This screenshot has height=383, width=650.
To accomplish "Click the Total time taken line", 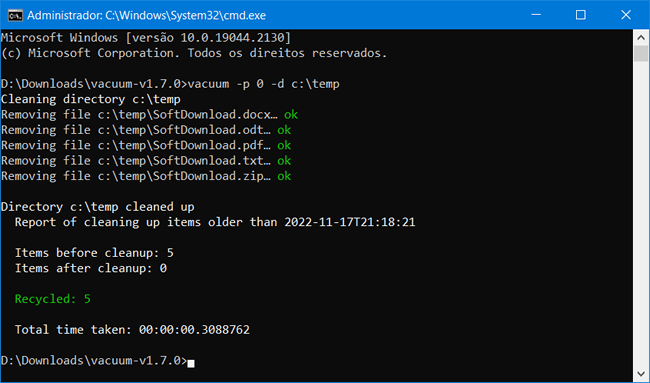I will pyautogui.click(x=132, y=330).
